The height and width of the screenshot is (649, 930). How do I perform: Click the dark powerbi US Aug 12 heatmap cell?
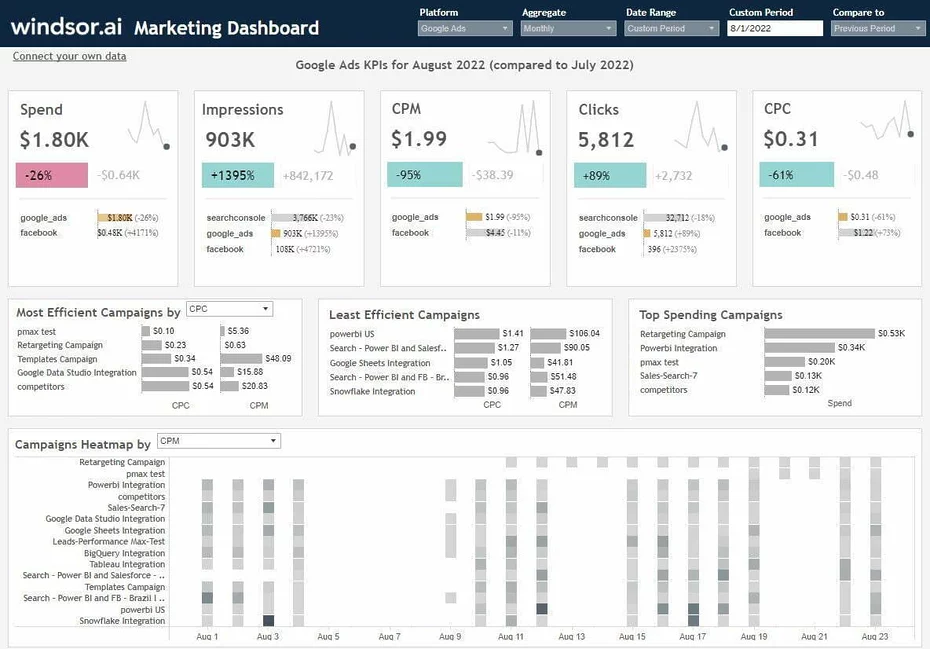click(x=542, y=609)
